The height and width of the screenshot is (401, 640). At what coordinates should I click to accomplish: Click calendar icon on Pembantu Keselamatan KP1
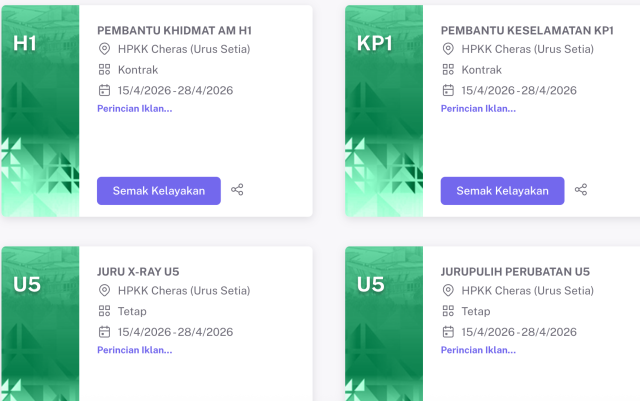click(x=448, y=90)
